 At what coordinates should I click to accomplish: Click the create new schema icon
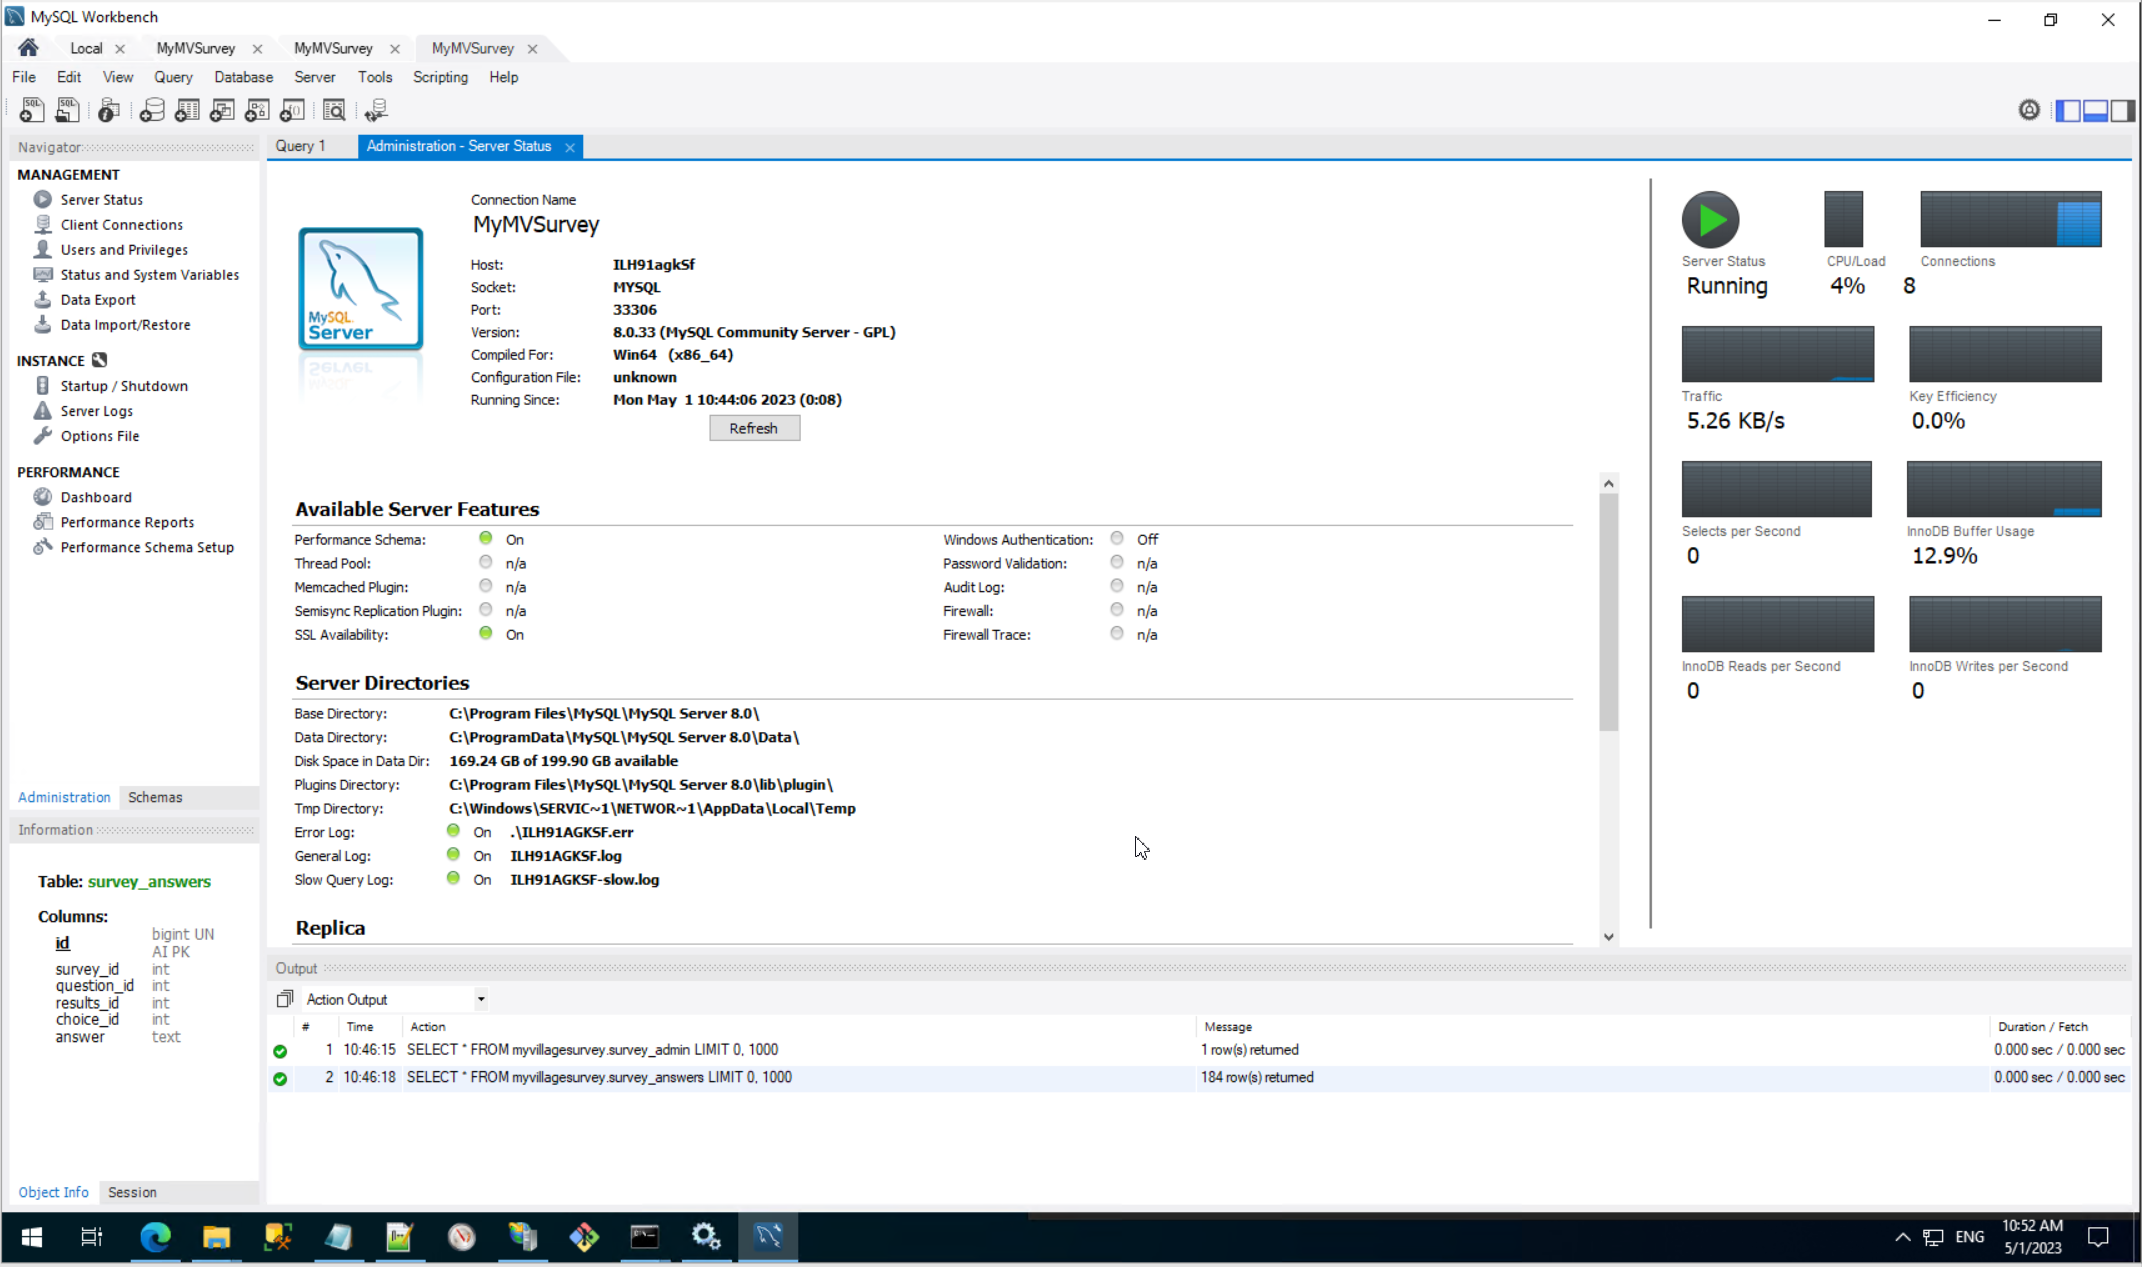151,110
